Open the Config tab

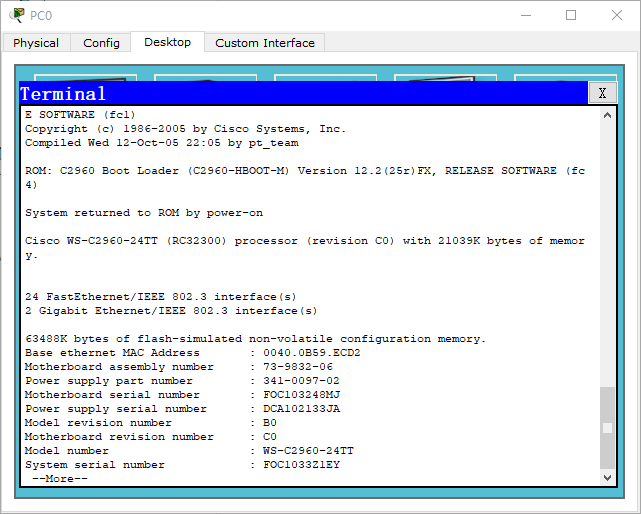pyautogui.click(x=101, y=43)
